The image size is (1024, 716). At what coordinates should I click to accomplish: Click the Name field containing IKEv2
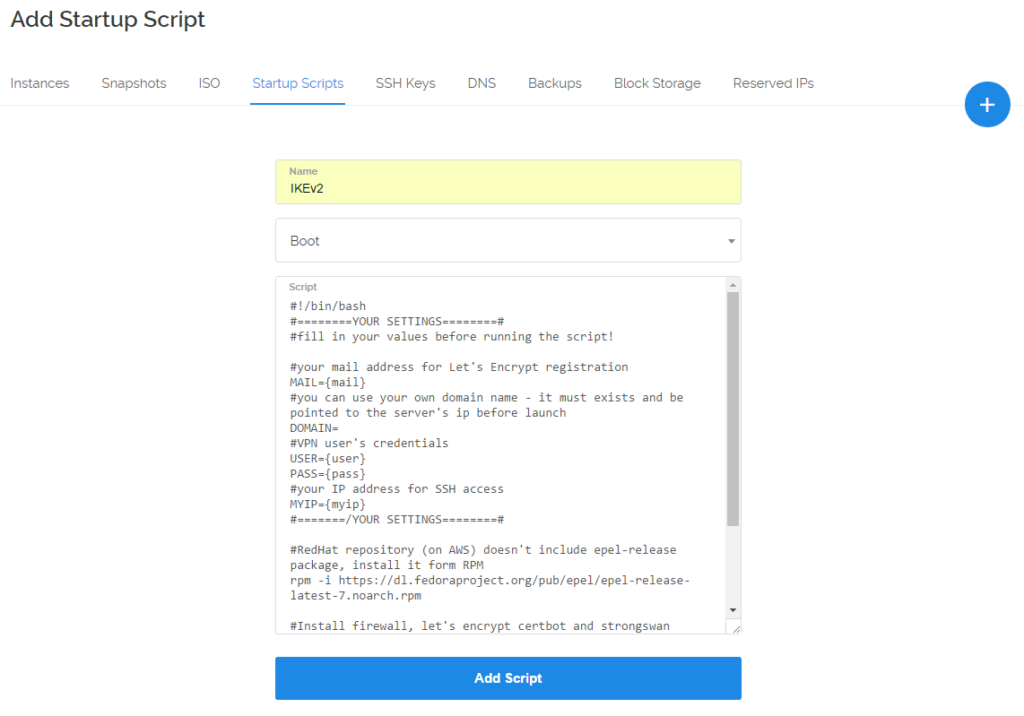point(508,182)
